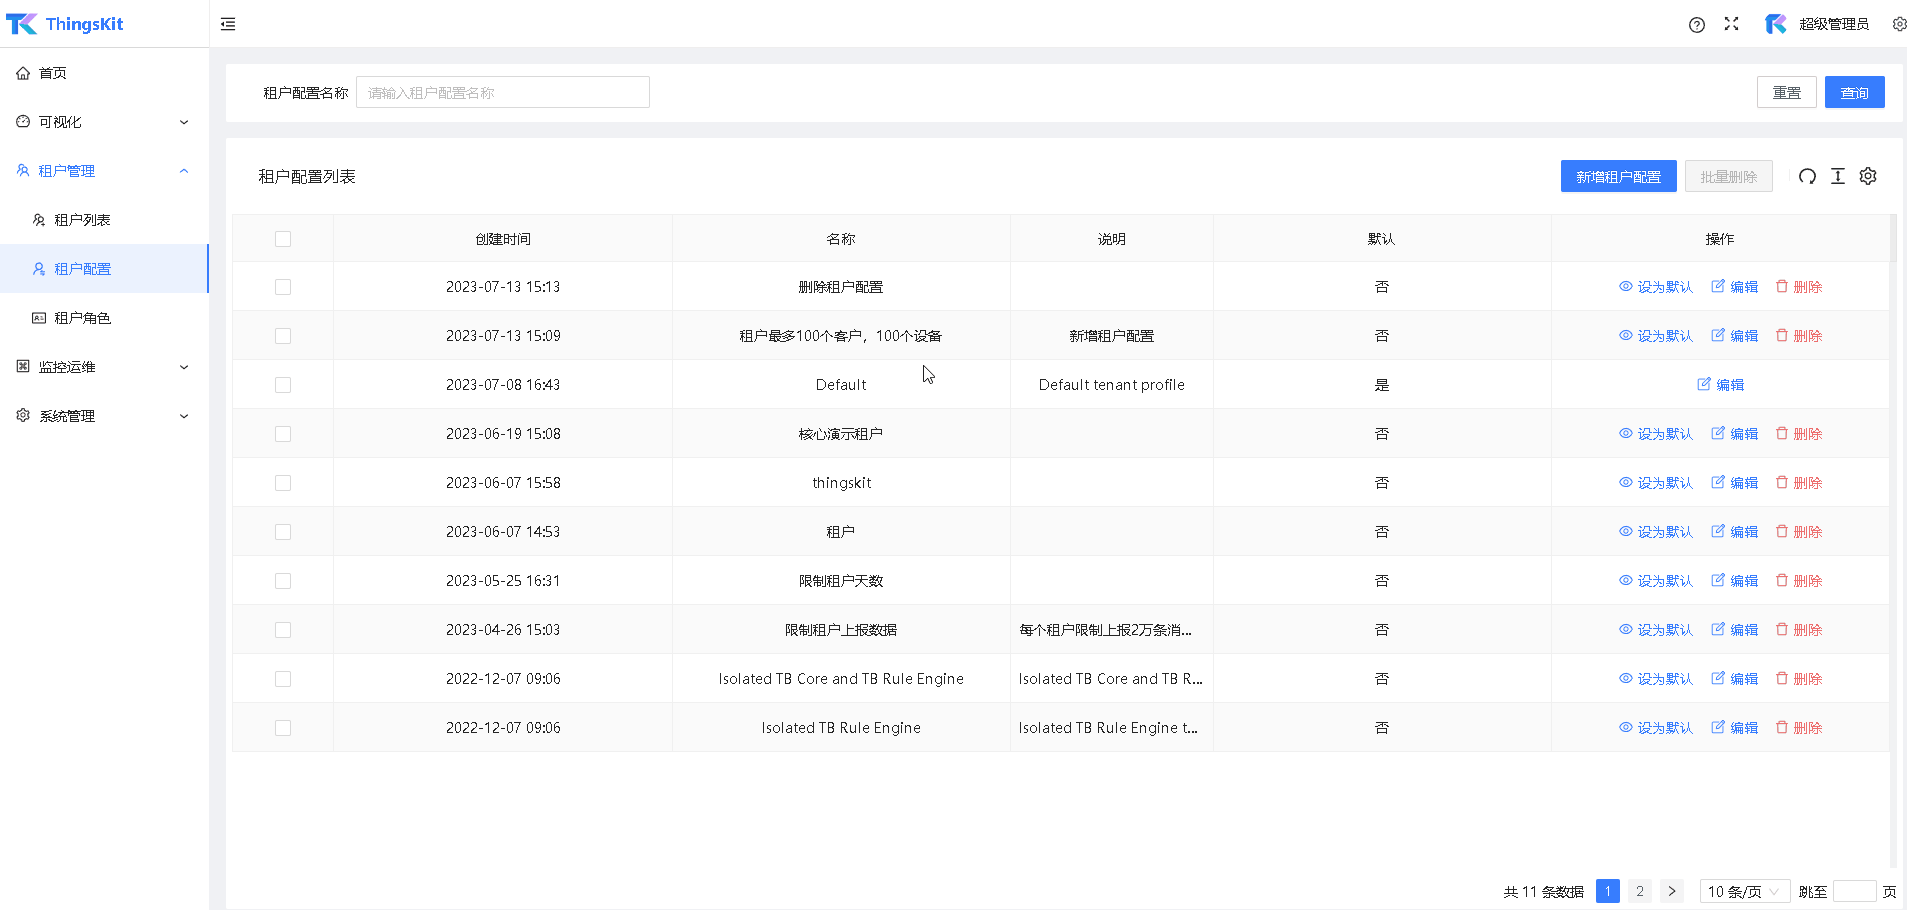Change table row density icon

[x=1838, y=176]
